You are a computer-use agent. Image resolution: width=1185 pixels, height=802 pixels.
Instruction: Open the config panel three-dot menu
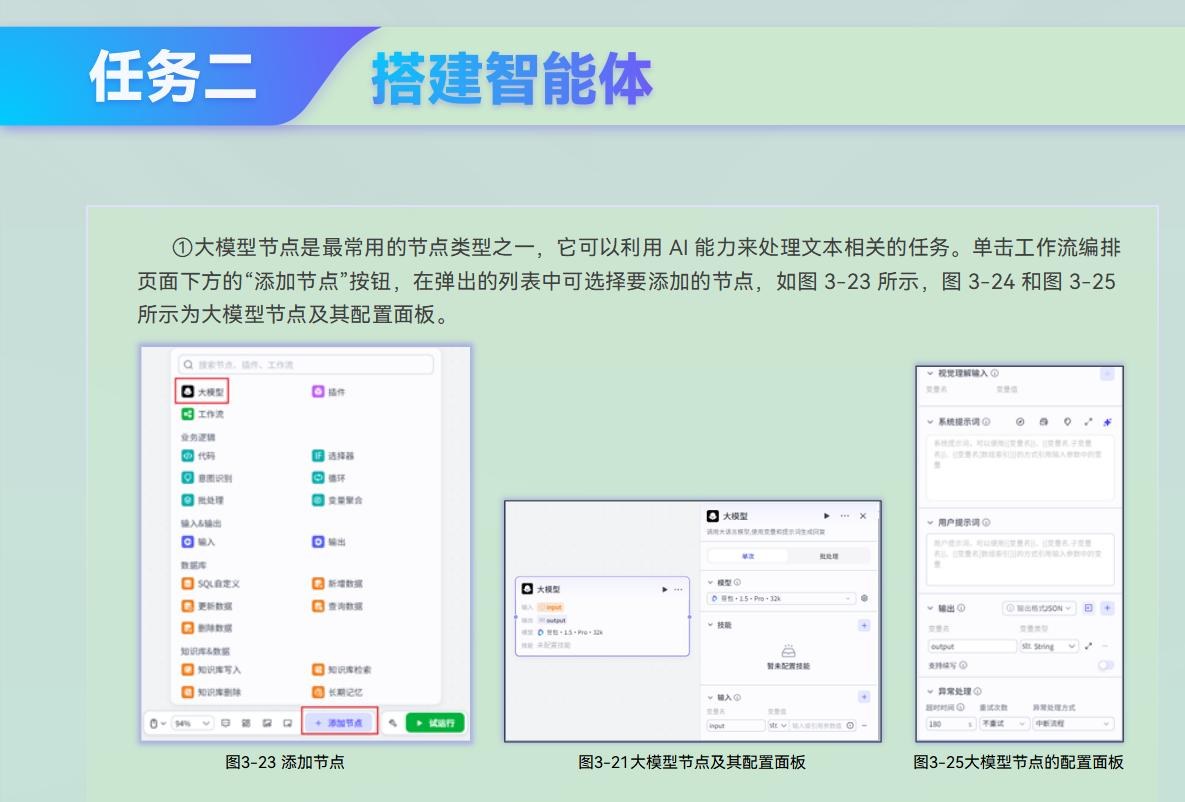(x=845, y=516)
